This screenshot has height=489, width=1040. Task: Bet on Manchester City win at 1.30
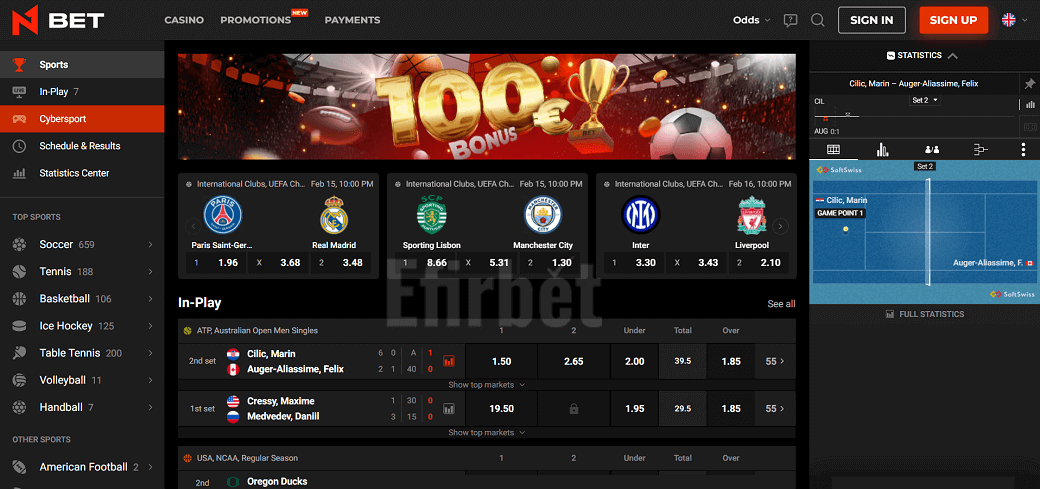tap(550, 263)
